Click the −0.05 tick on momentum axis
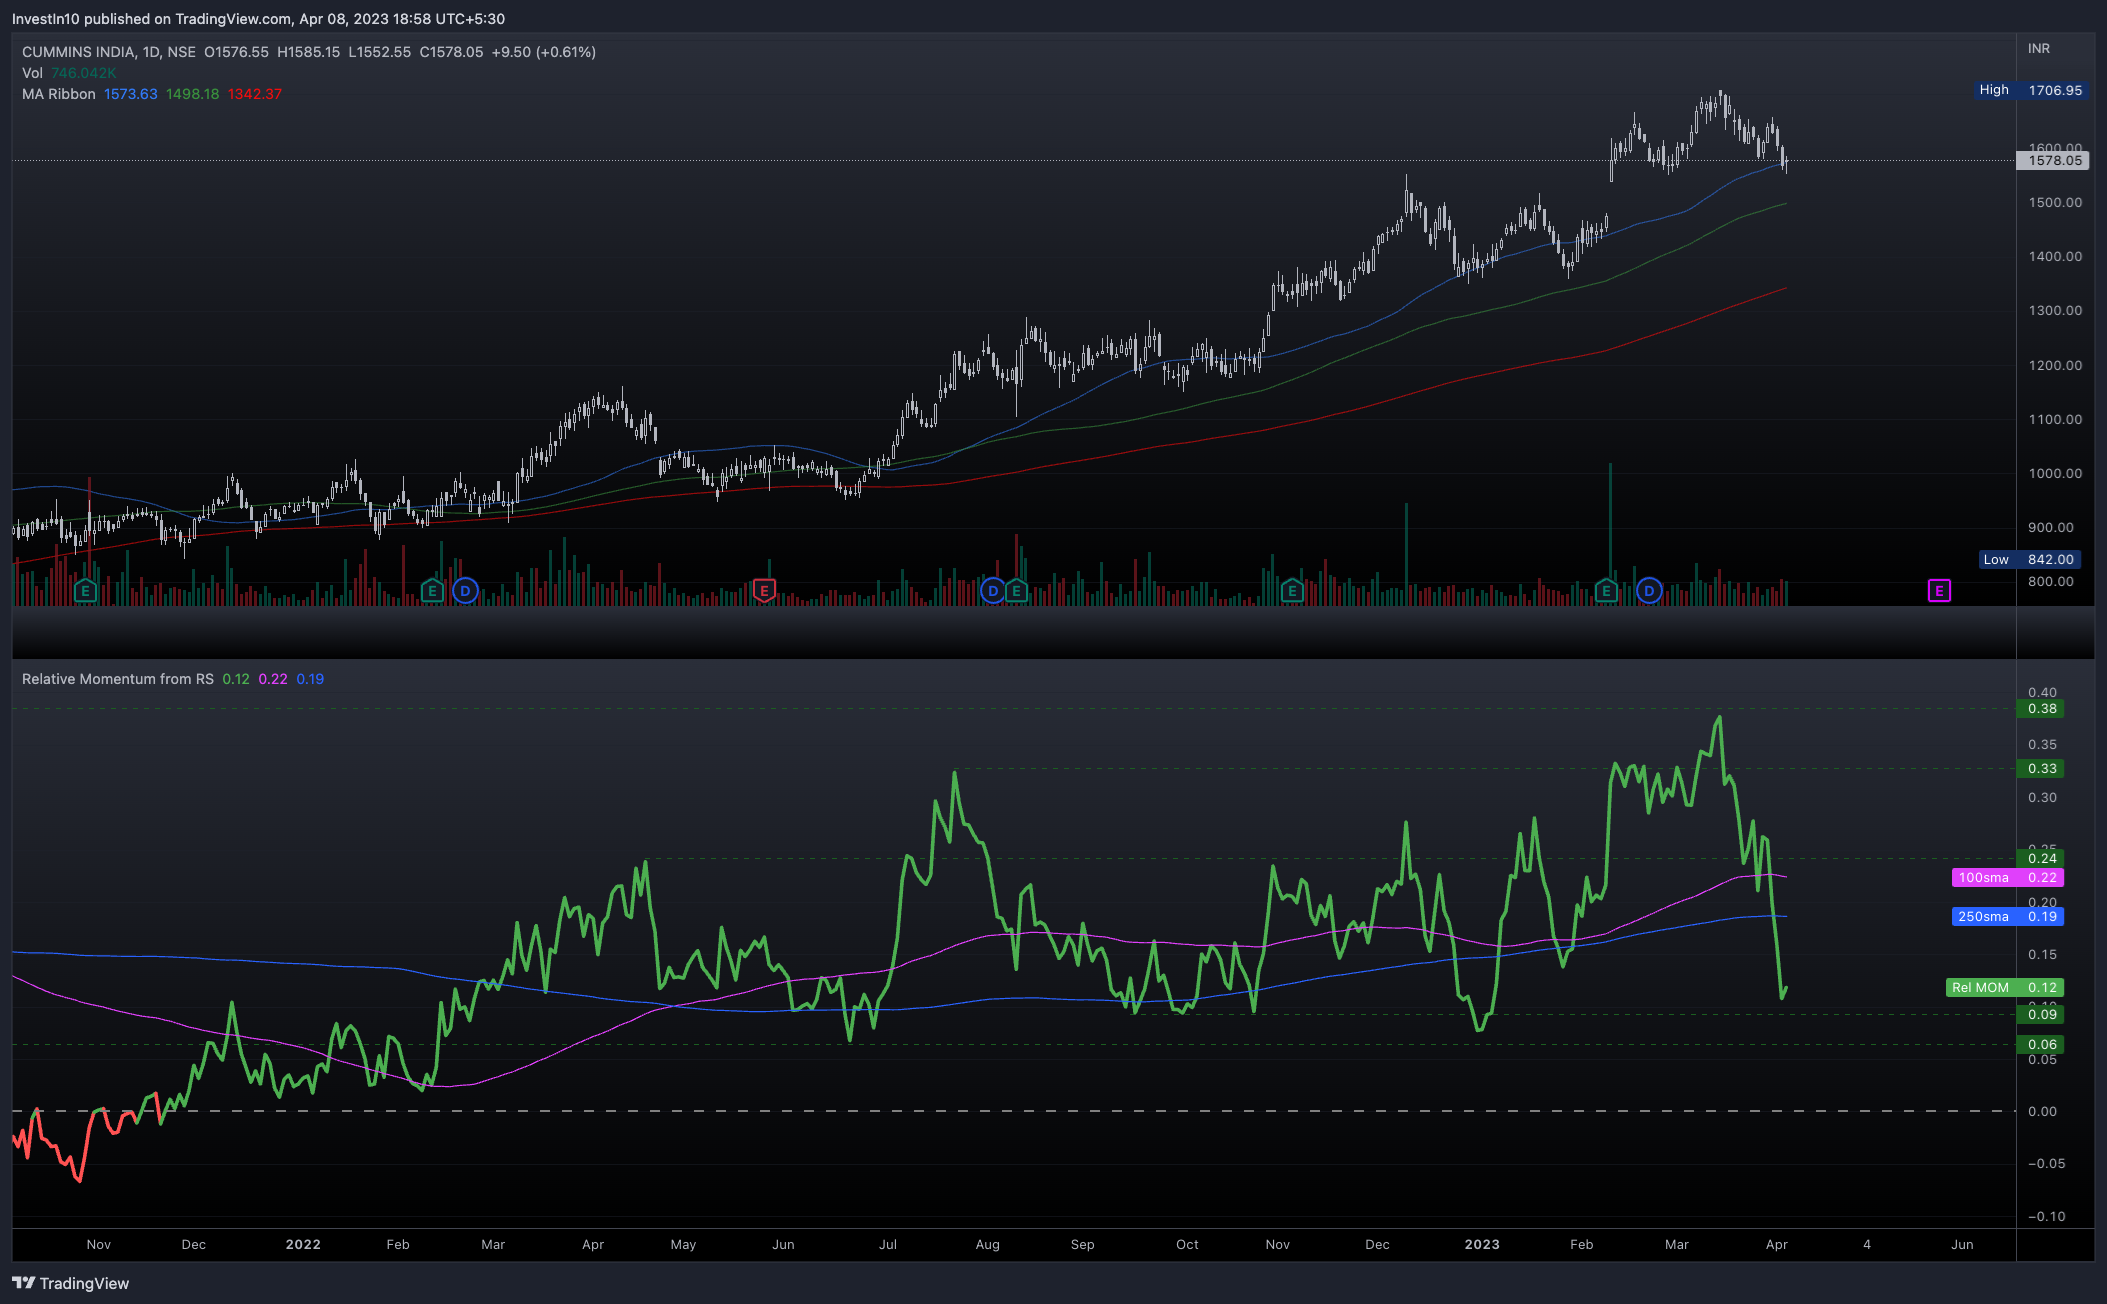Screen dimensions: 2107x1304 [x=2046, y=1164]
